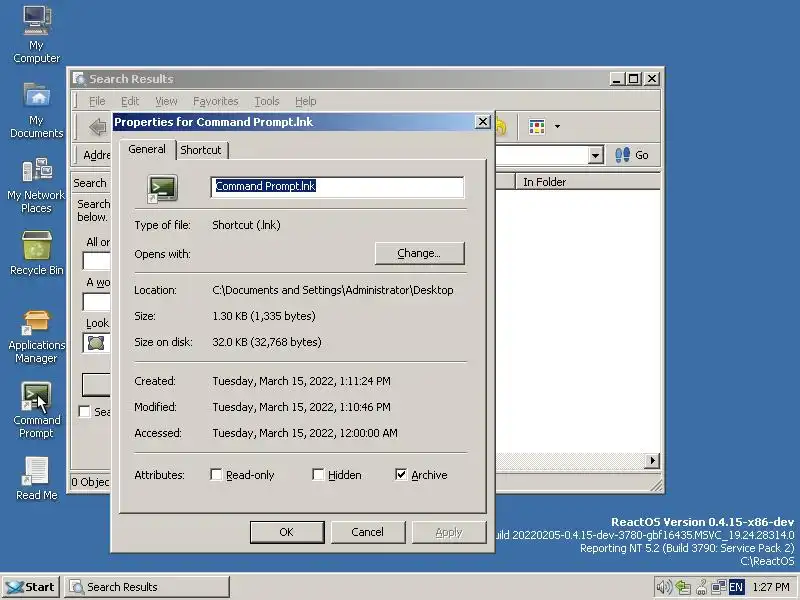The height and width of the screenshot is (600, 800).
Task: Click the taskbar clock showing 1:27 PM
Action: (x=770, y=587)
